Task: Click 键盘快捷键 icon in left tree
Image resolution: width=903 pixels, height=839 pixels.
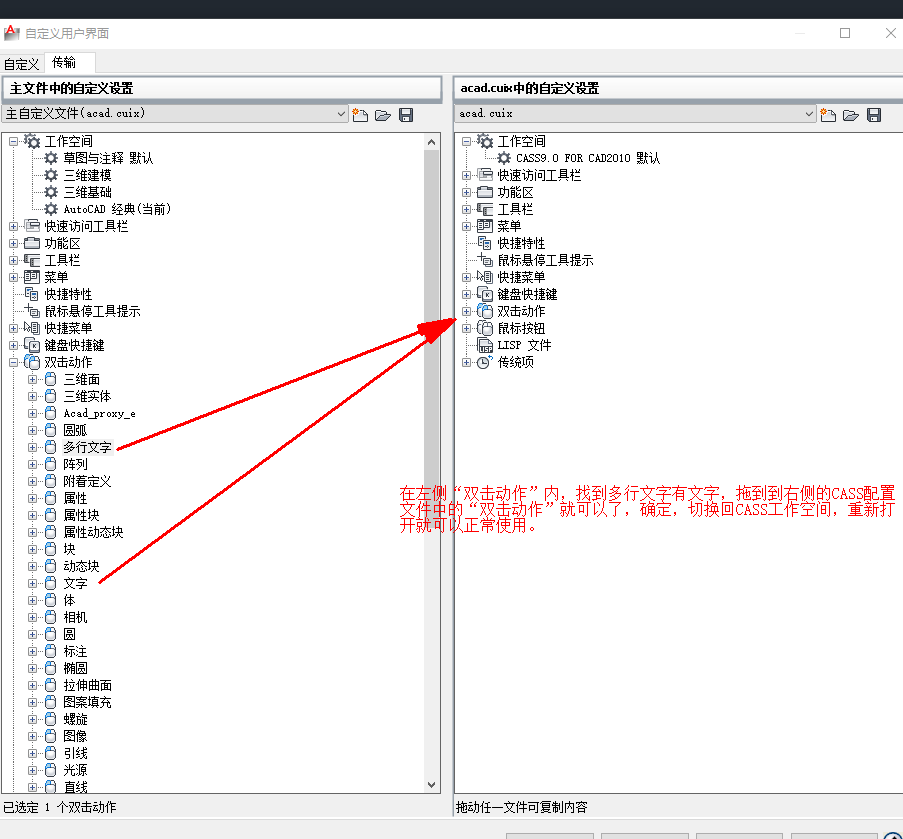Action: [x=32, y=346]
